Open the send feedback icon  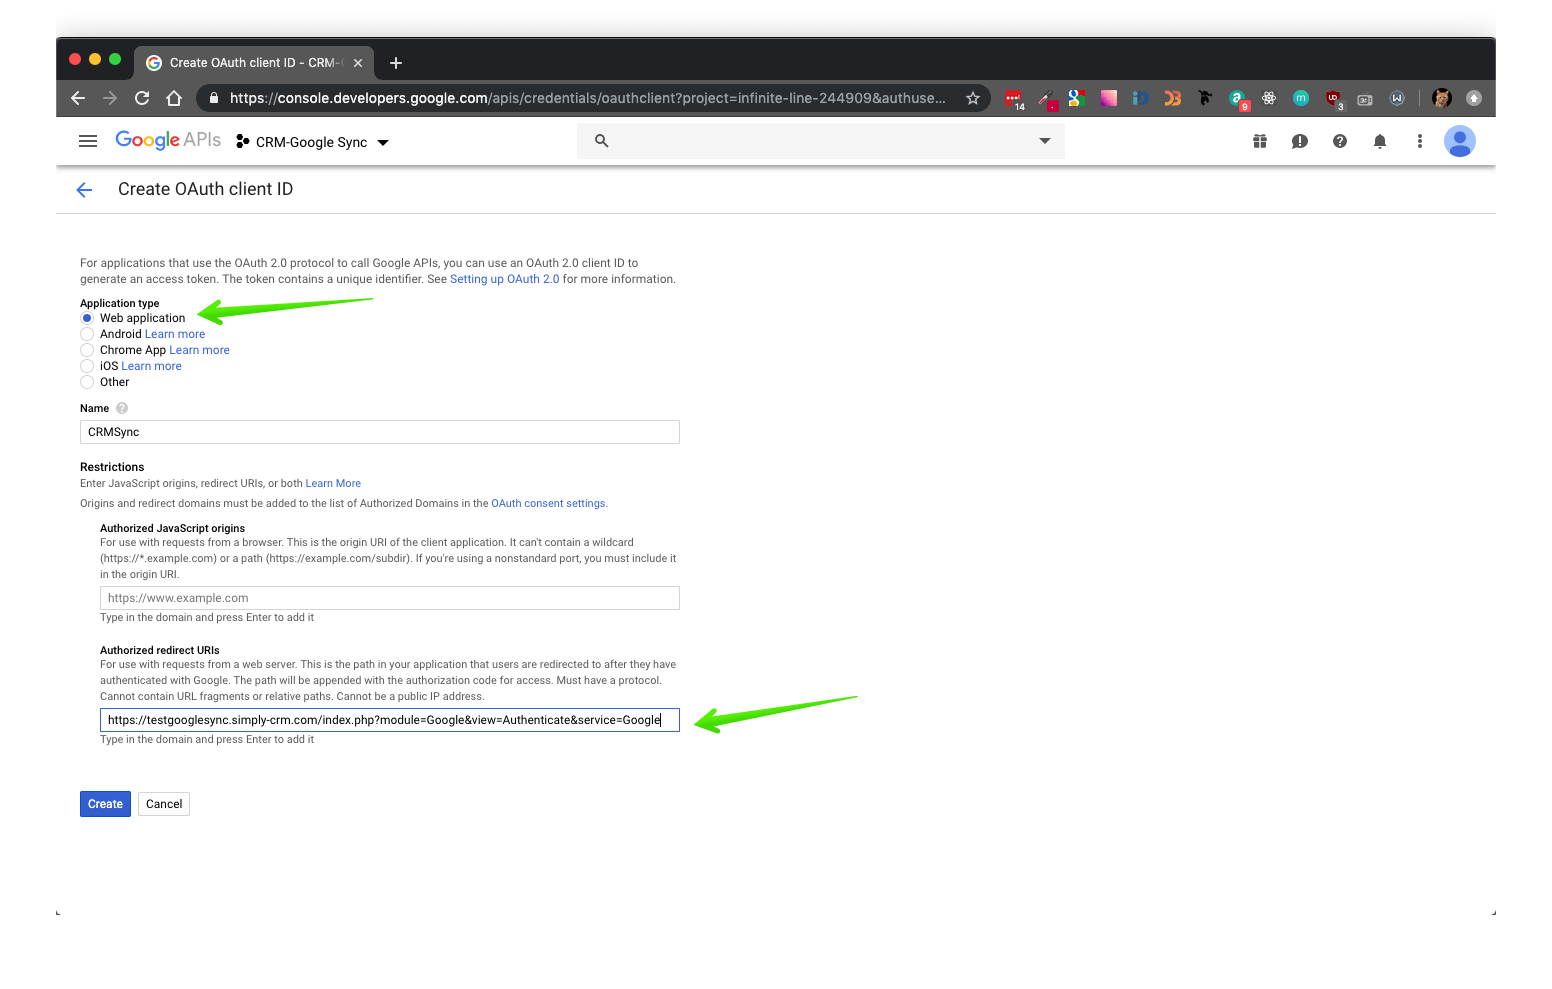pyautogui.click(x=1300, y=141)
